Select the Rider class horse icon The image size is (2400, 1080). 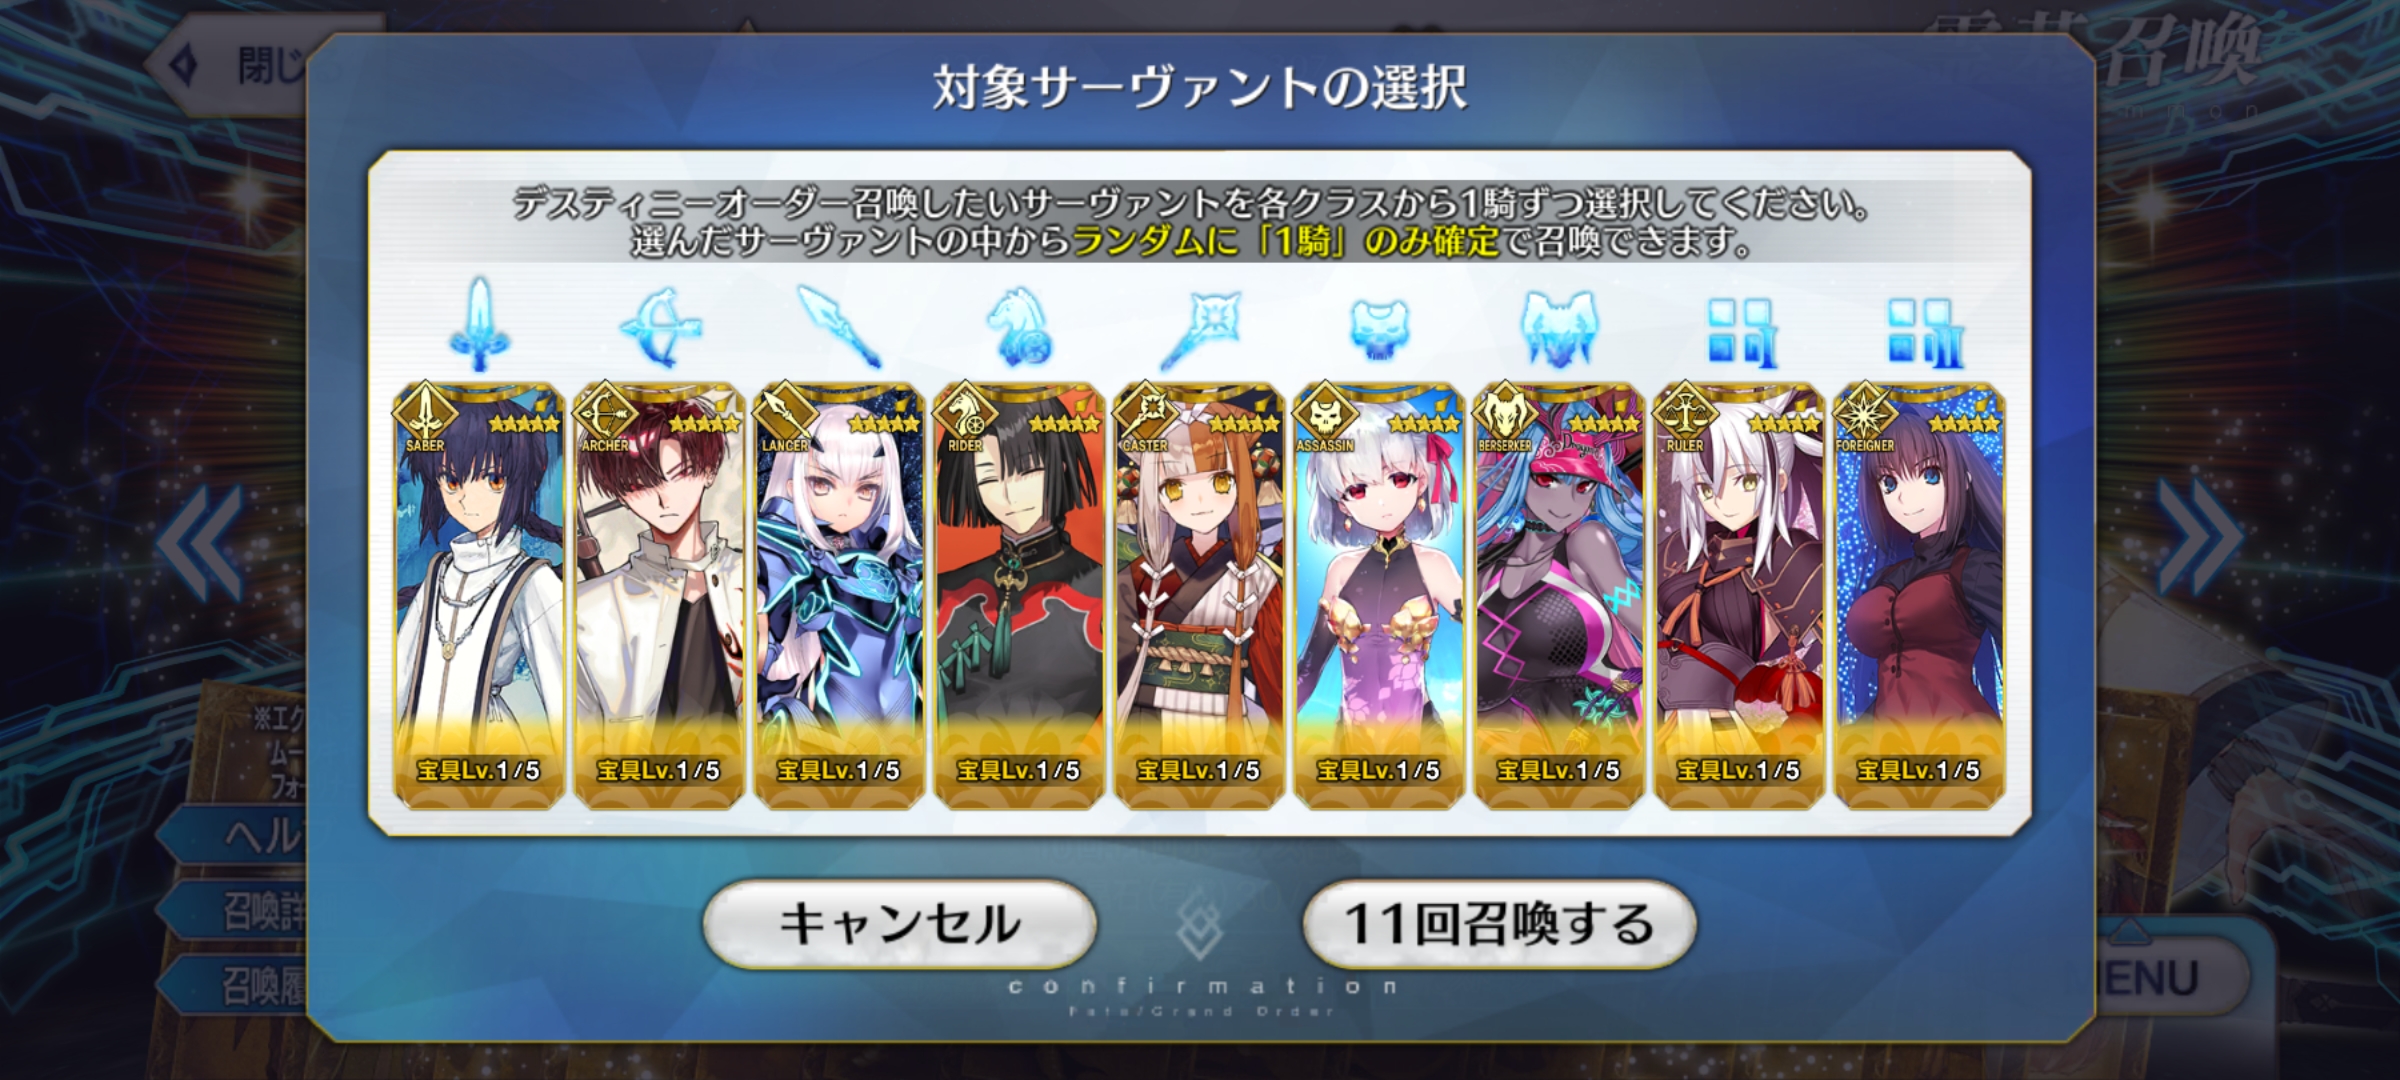[1019, 326]
